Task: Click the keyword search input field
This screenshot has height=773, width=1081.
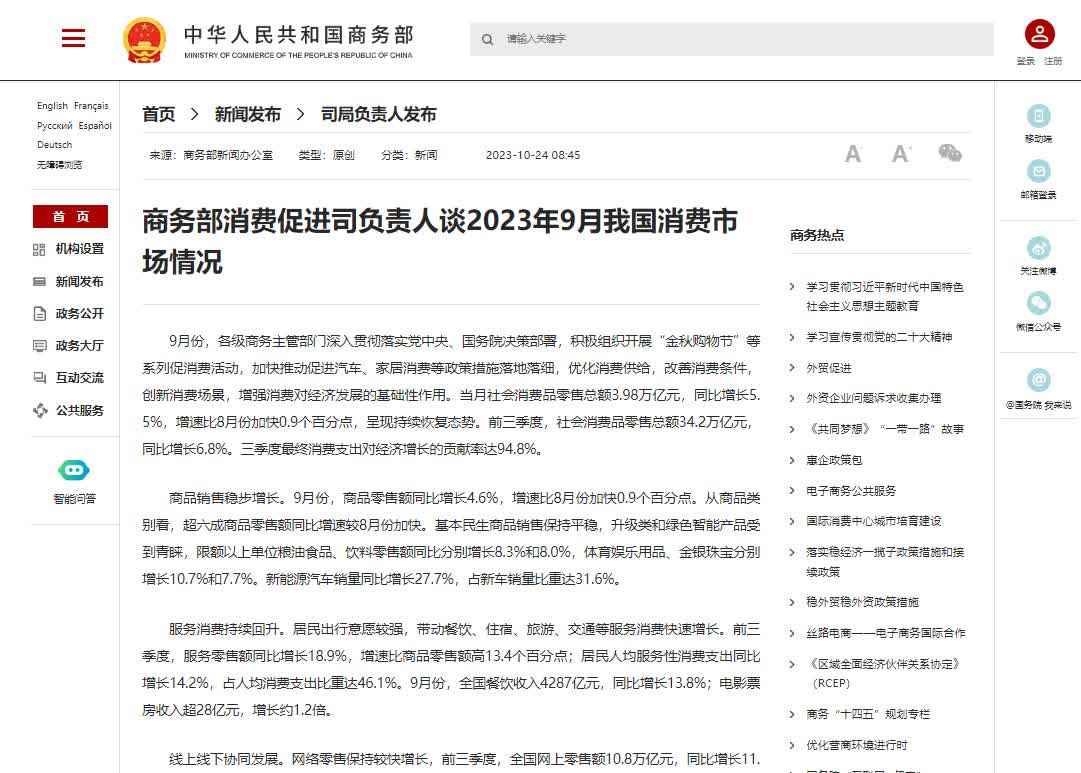Action: point(740,39)
